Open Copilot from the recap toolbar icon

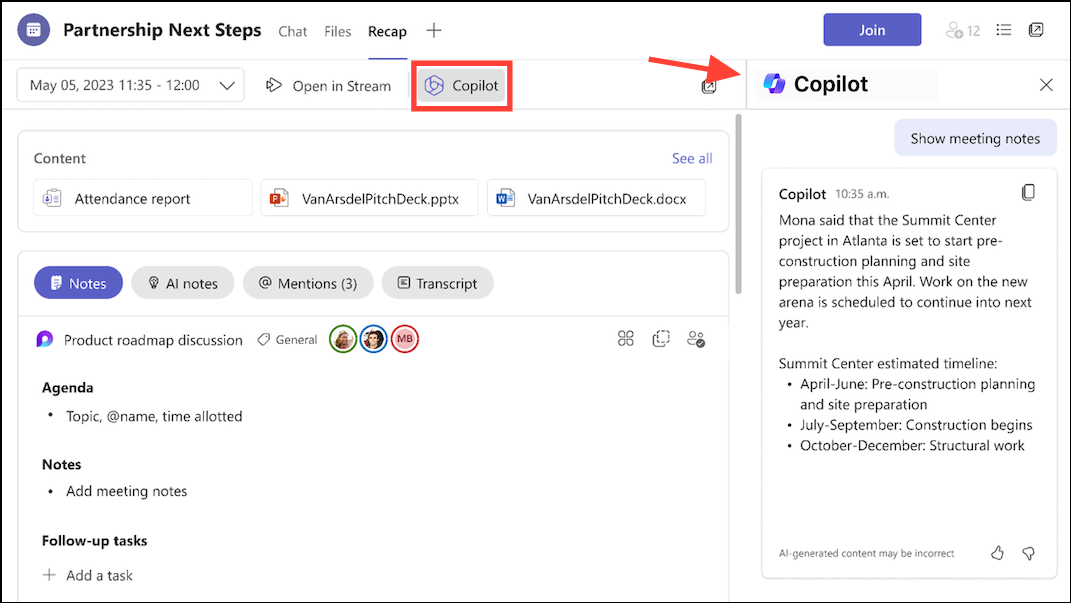461,85
